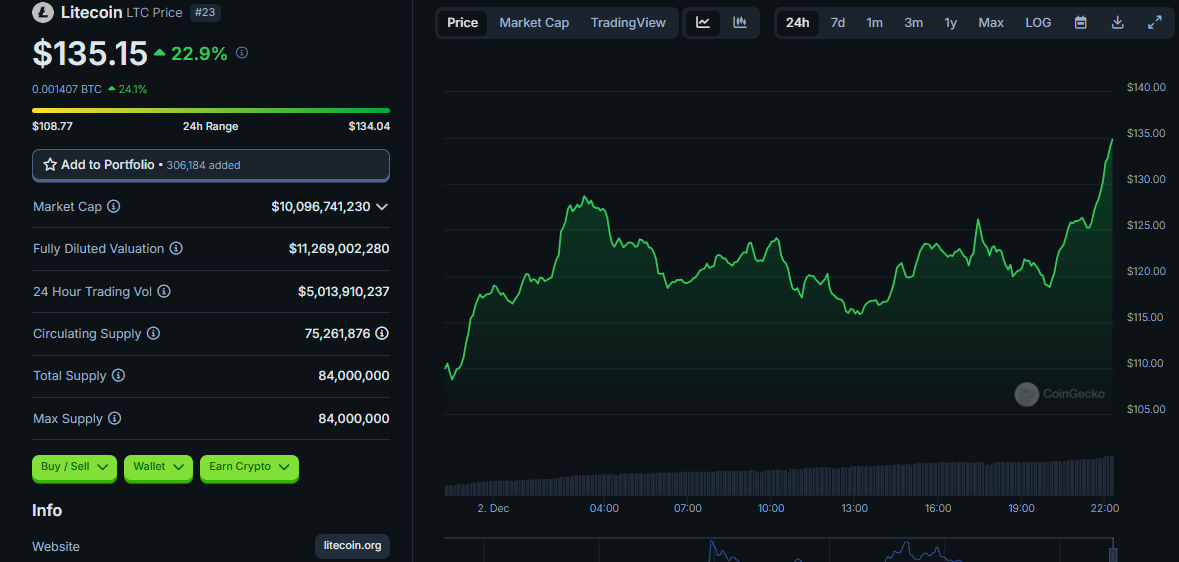This screenshot has width=1179, height=562.
Task: Click Add to Portfolio button
Action: coord(211,165)
